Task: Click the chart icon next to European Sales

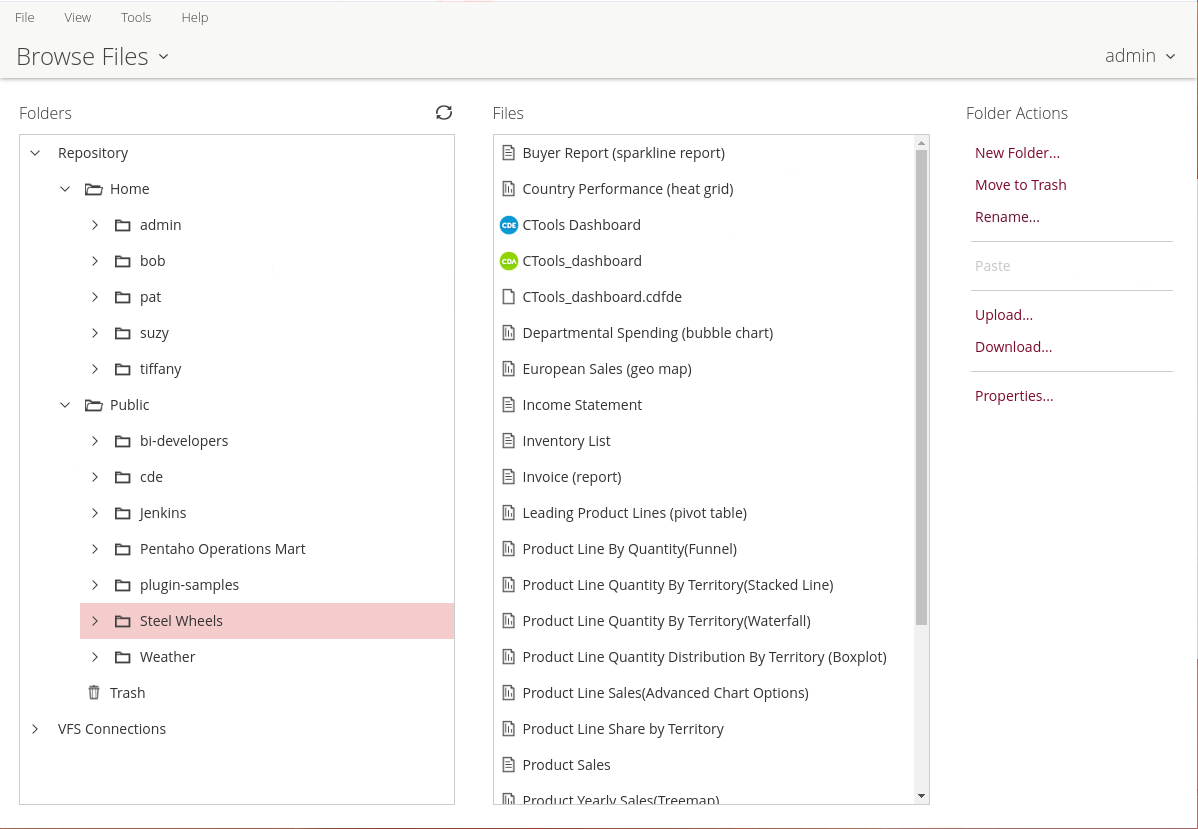Action: [x=508, y=369]
